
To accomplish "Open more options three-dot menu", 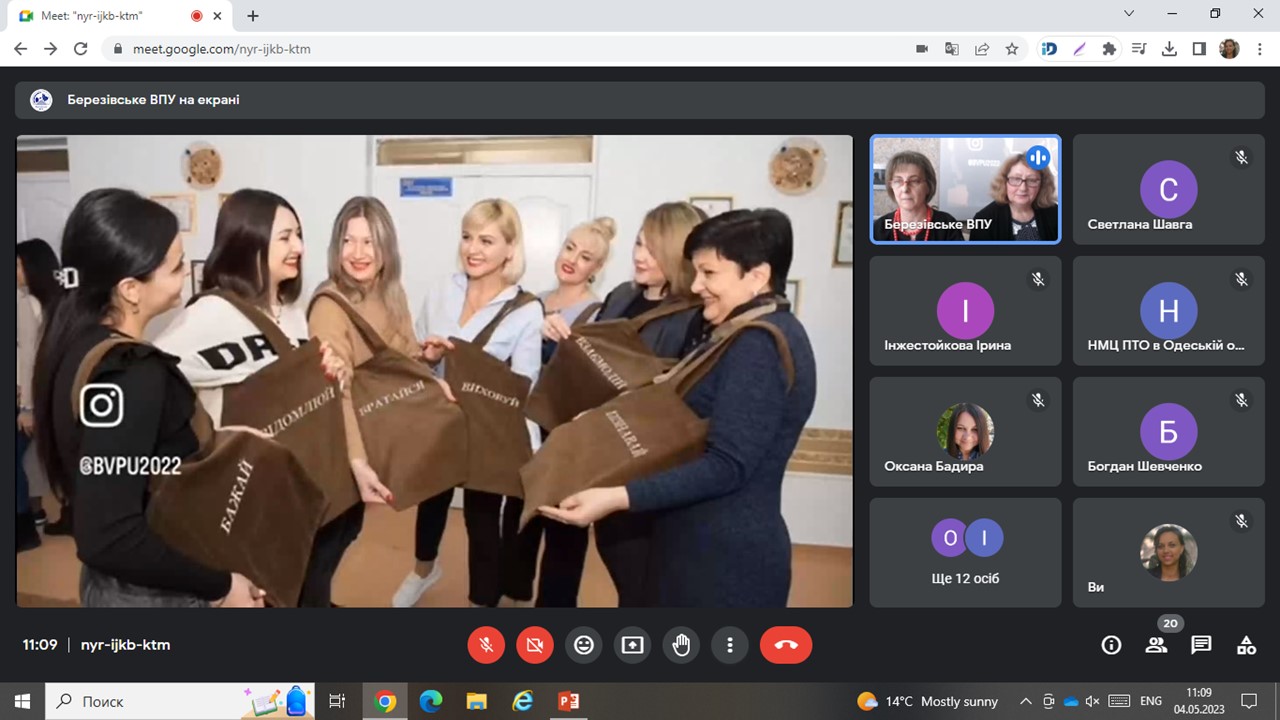I will click(x=730, y=645).
